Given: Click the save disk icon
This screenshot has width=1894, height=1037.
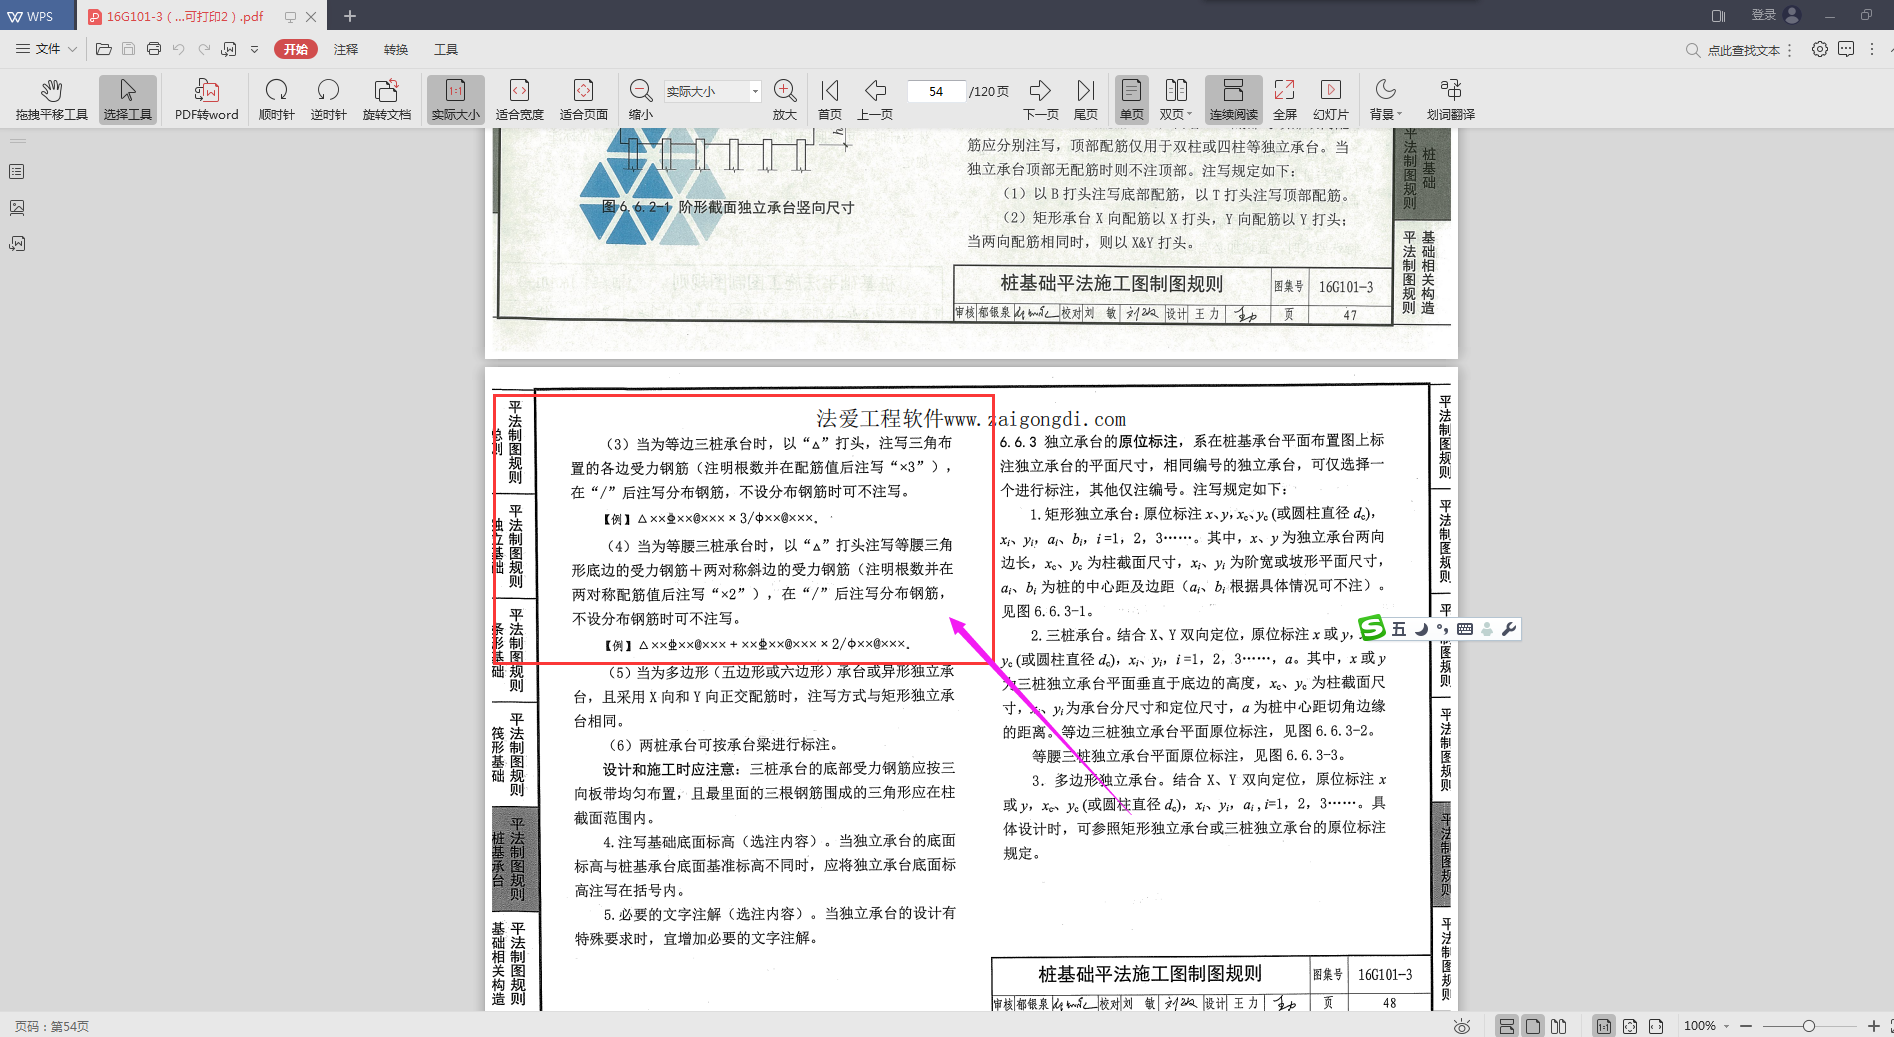Looking at the screenshot, I should tap(128, 49).
